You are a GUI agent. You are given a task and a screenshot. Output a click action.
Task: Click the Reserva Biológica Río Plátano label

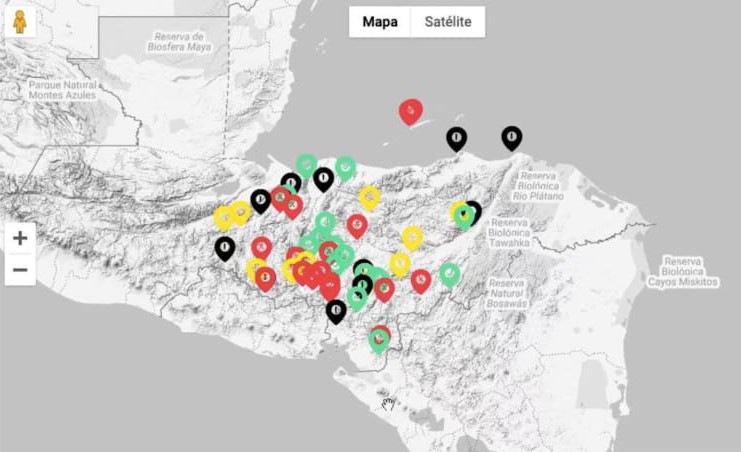pos(538,186)
